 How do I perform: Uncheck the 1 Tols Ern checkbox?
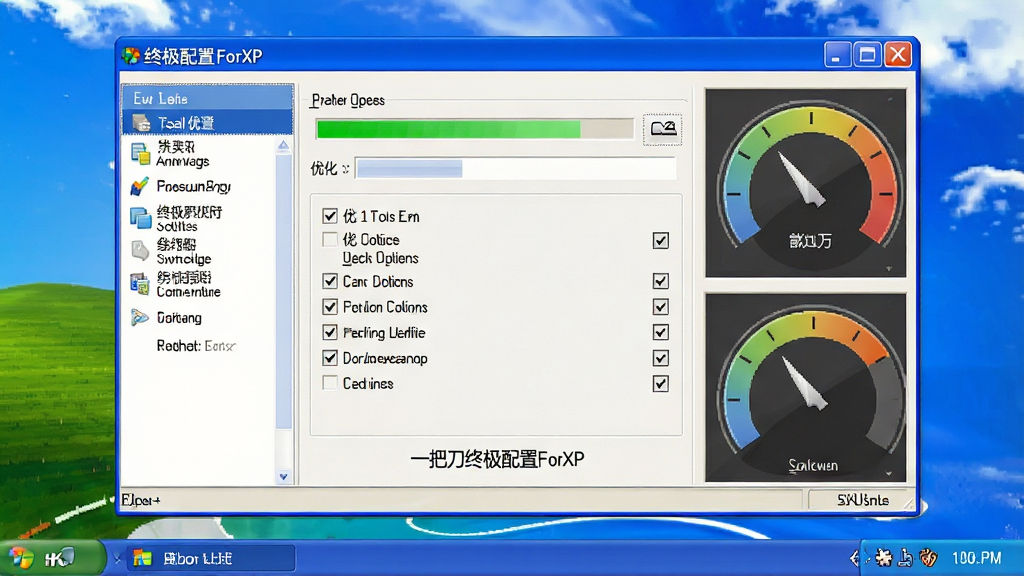click(x=330, y=216)
